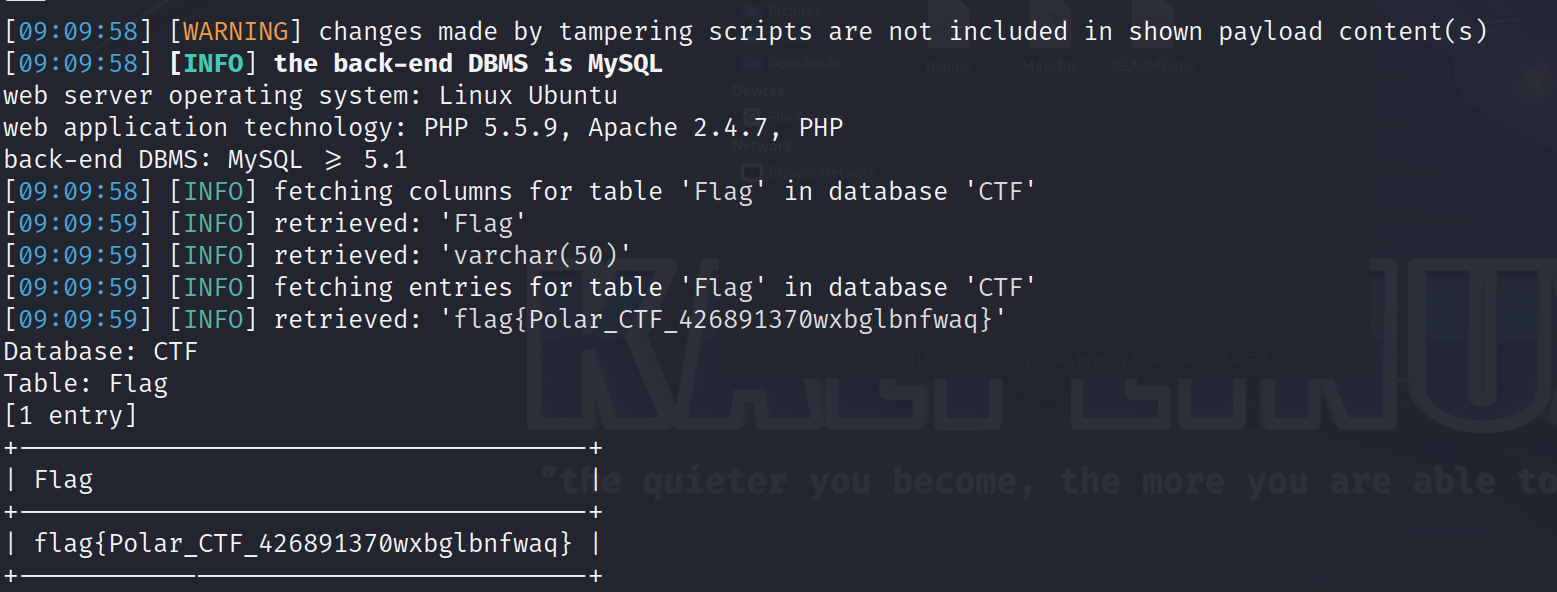Click the retrieved 'varchar(50)' value

(x=535, y=256)
